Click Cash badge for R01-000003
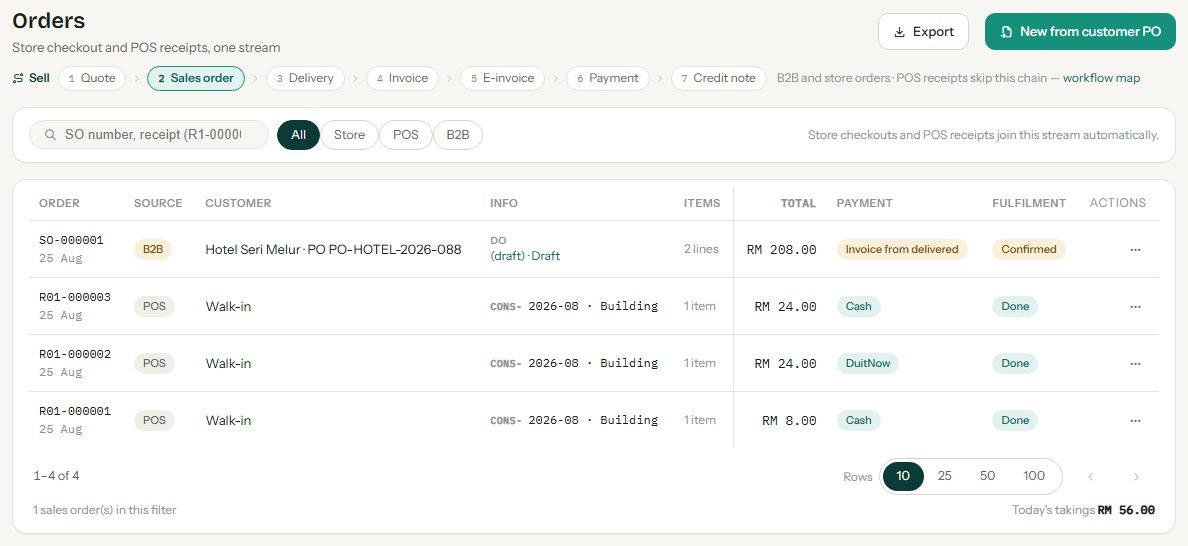 coord(858,307)
